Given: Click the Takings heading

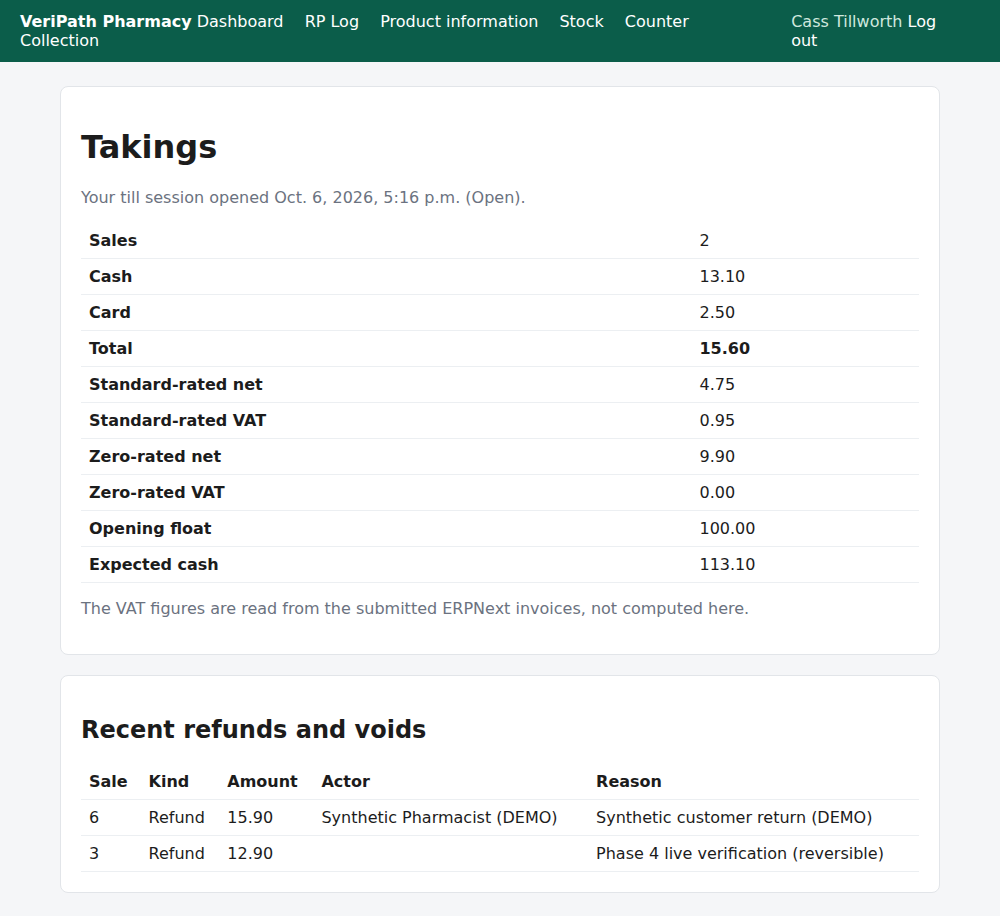Looking at the screenshot, I should 149,147.
